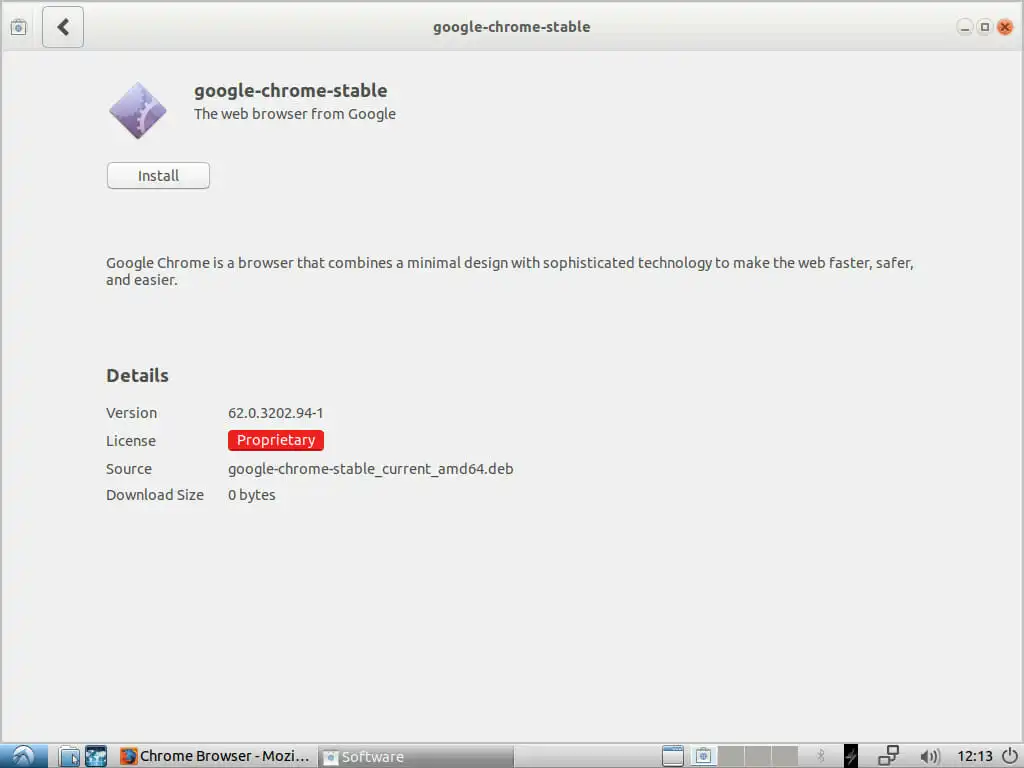Click the show desktop window icon in tray
1024x768 pixels.
(x=673, y=756)
